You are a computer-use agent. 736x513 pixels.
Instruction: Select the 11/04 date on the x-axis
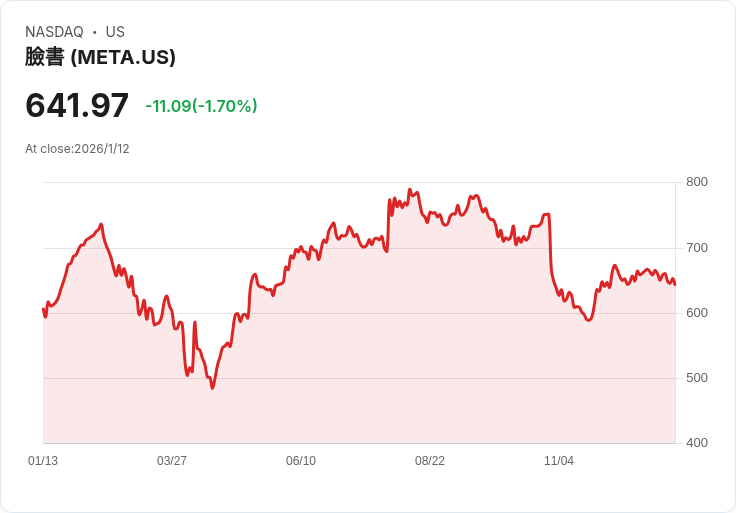(x=559, y=461)
